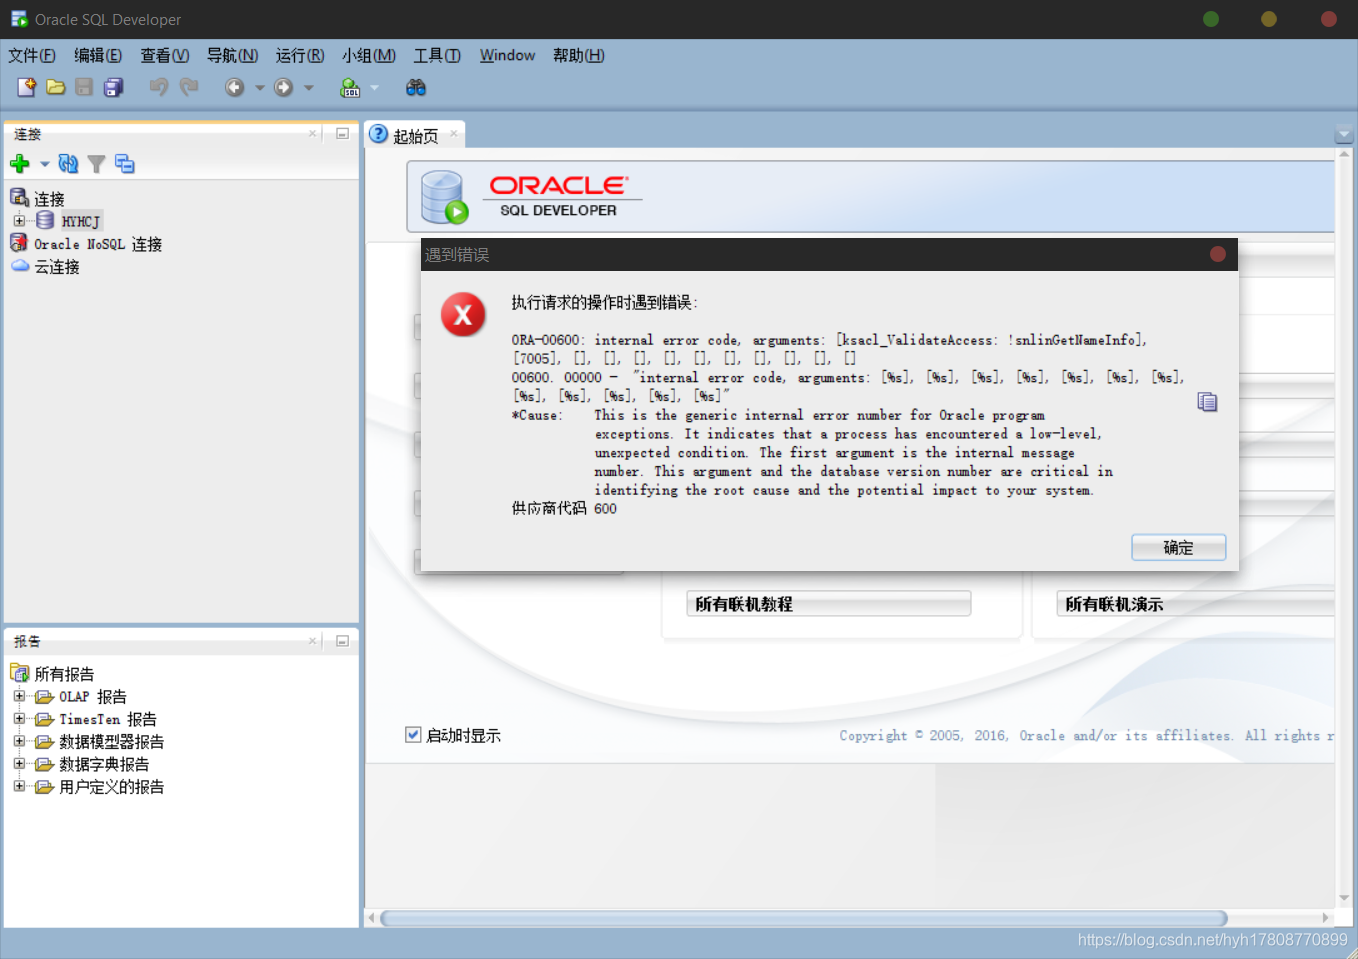The height and width of the screenshot is (959, 1358).
Task: Click the 所有联机教程 button
Action: point(829,603)
